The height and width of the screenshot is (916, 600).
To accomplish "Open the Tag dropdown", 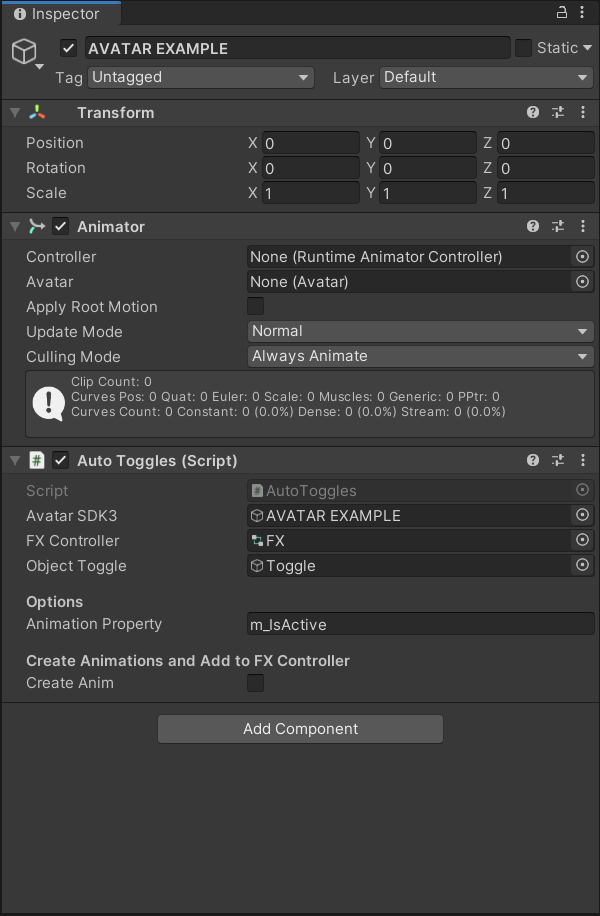I will tap(200, 77).
